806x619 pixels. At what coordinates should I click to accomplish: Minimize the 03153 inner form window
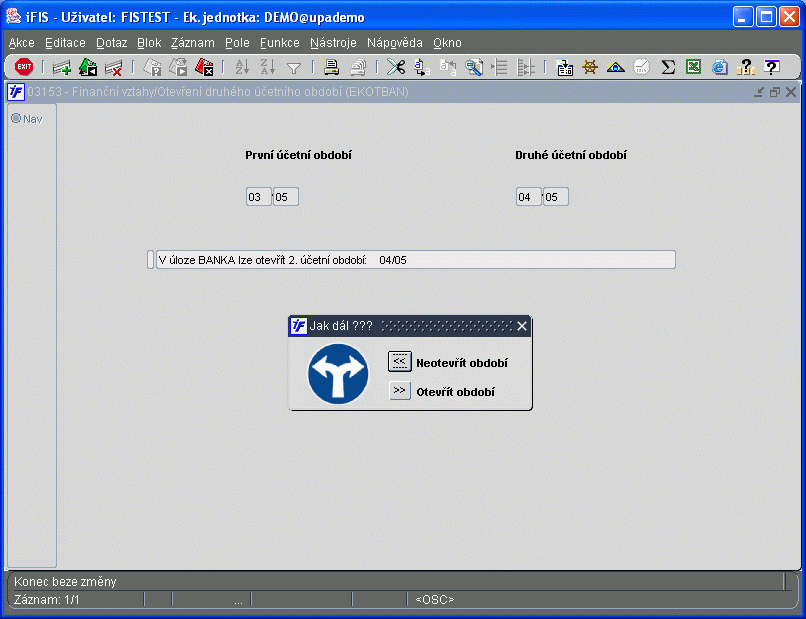click(759, 92)
